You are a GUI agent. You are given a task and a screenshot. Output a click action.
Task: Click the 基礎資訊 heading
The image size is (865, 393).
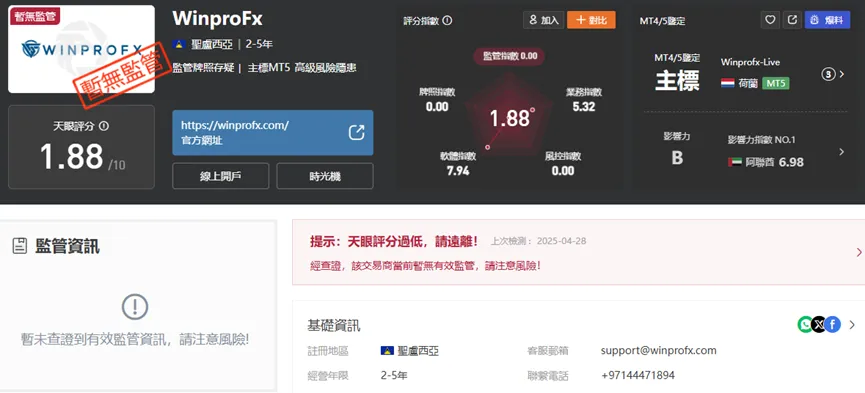[x=333, y=325]
